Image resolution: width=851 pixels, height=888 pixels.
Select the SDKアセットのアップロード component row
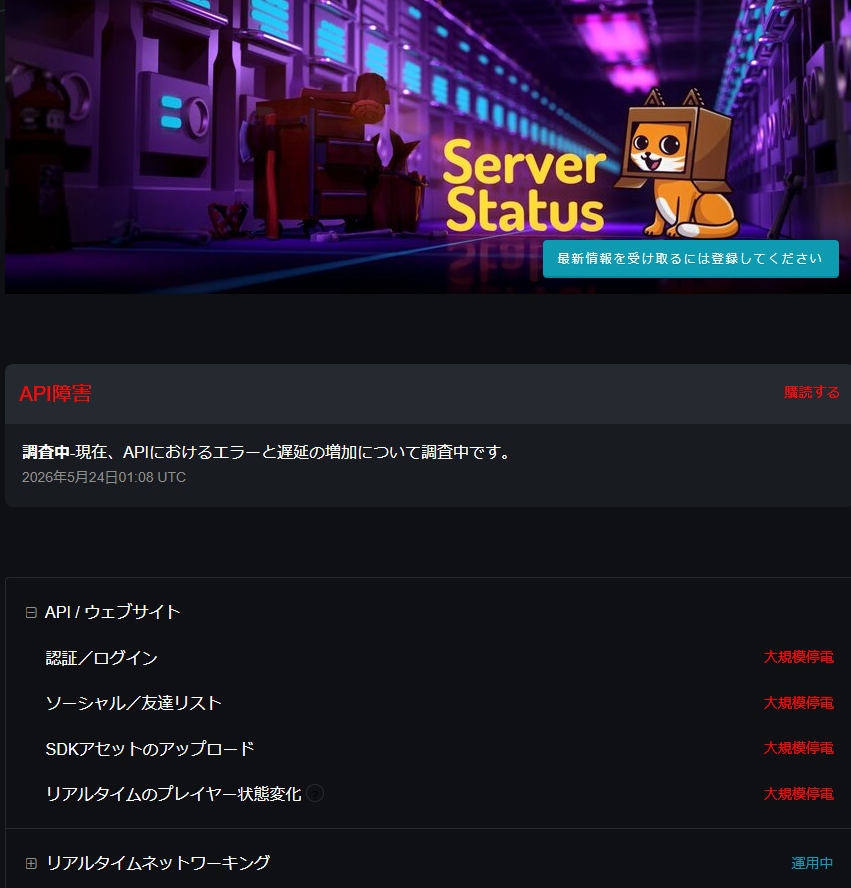(439, 748)
